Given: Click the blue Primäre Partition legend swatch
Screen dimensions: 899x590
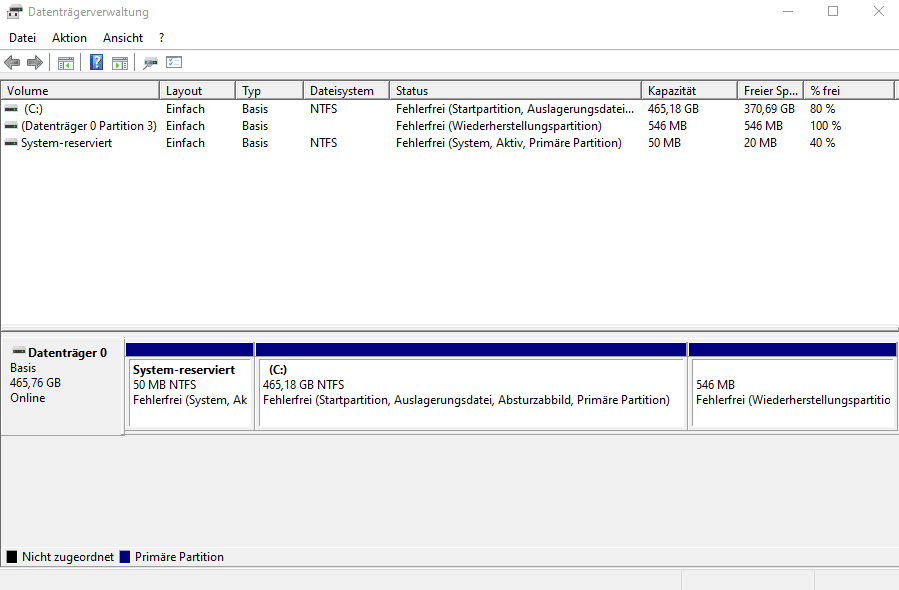Looking at the screenshot, I should click(124, 557).
